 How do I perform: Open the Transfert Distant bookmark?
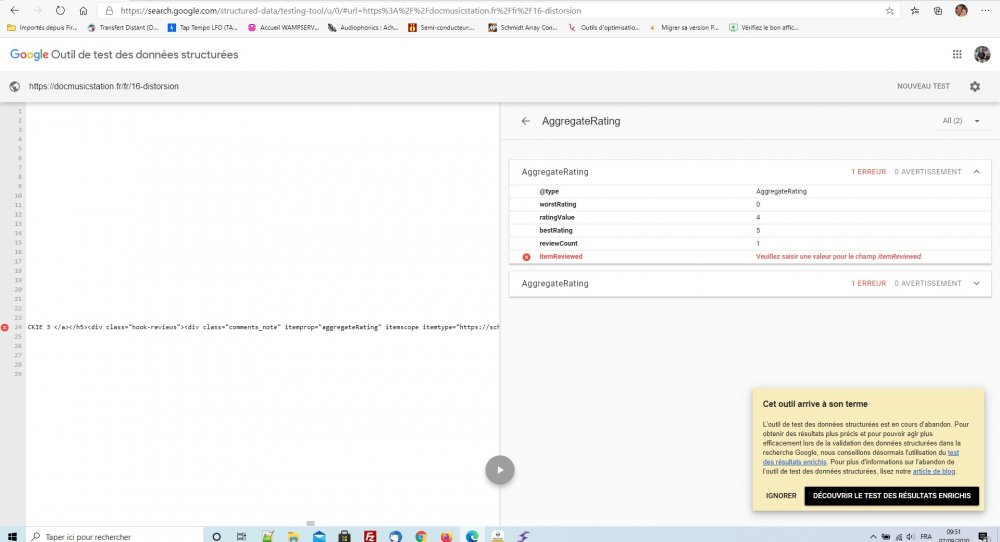tap(122, 27)
